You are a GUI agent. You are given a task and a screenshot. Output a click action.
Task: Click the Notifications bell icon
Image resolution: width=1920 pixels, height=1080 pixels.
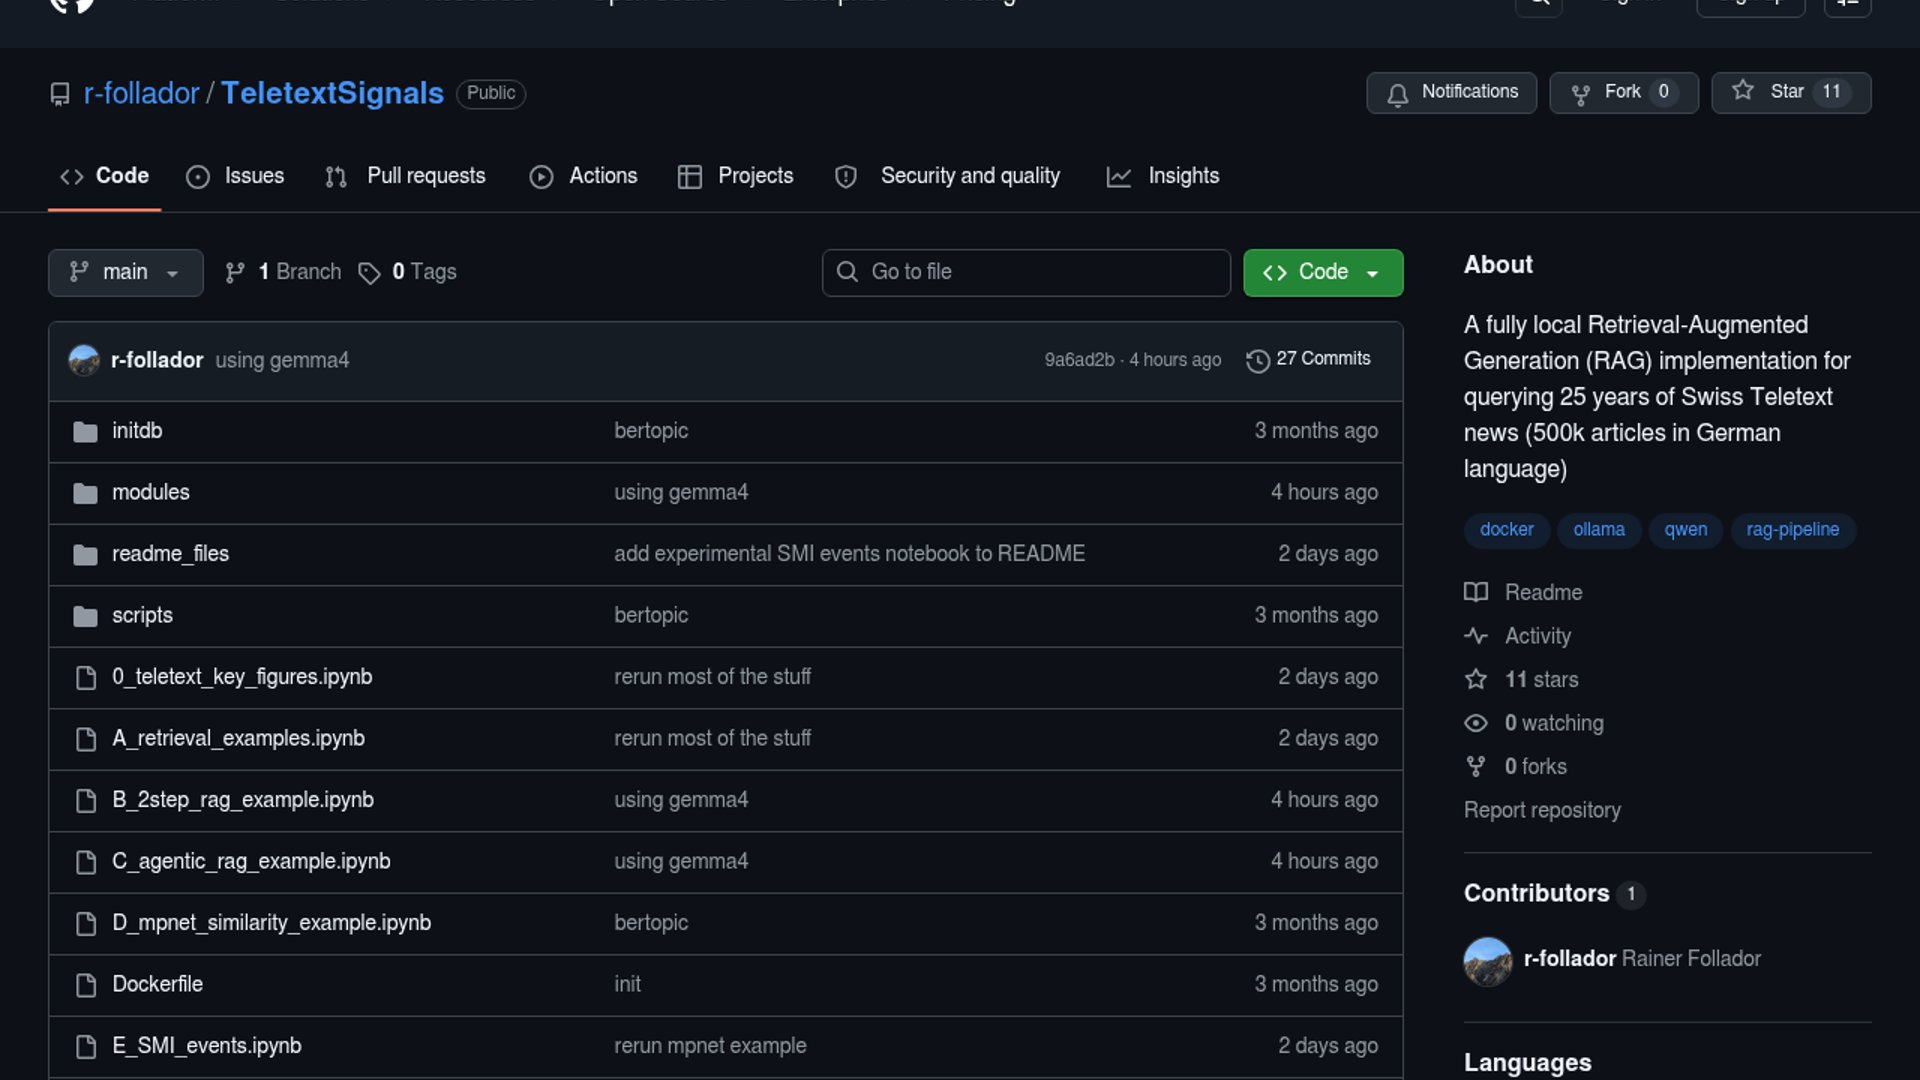[1397, 94]
